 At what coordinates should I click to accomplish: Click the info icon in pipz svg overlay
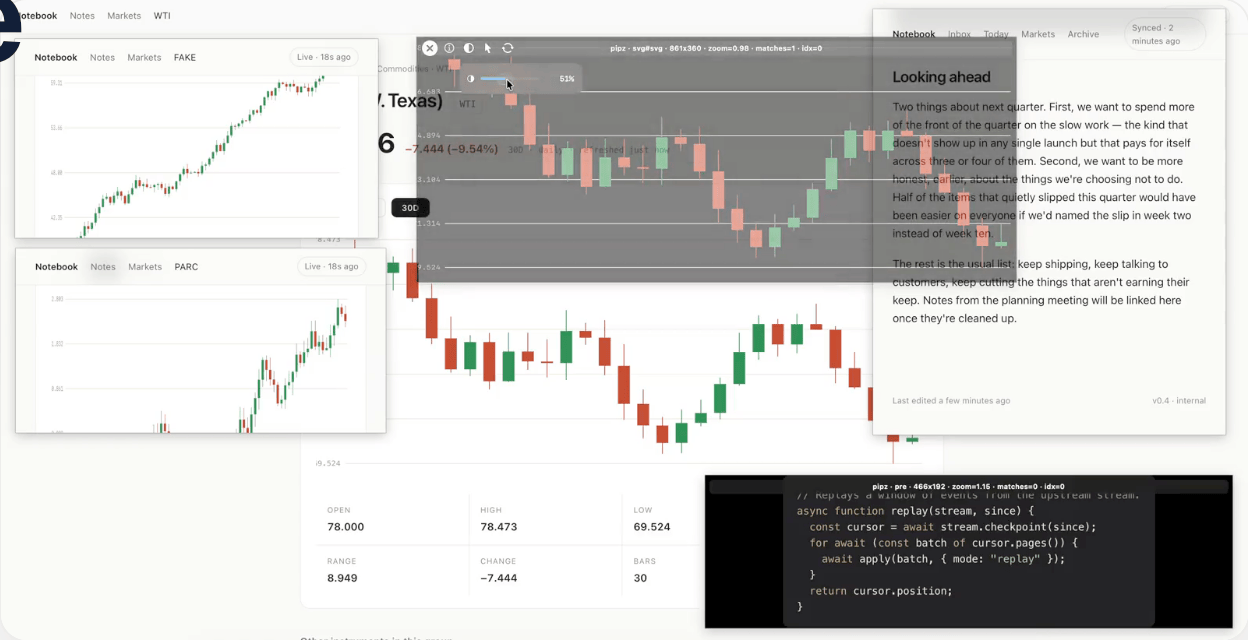click(449, 48)
